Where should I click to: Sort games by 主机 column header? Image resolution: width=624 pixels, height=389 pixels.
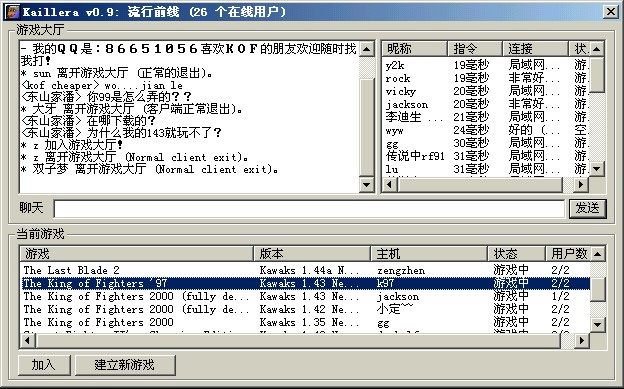(x=429, y=254)
